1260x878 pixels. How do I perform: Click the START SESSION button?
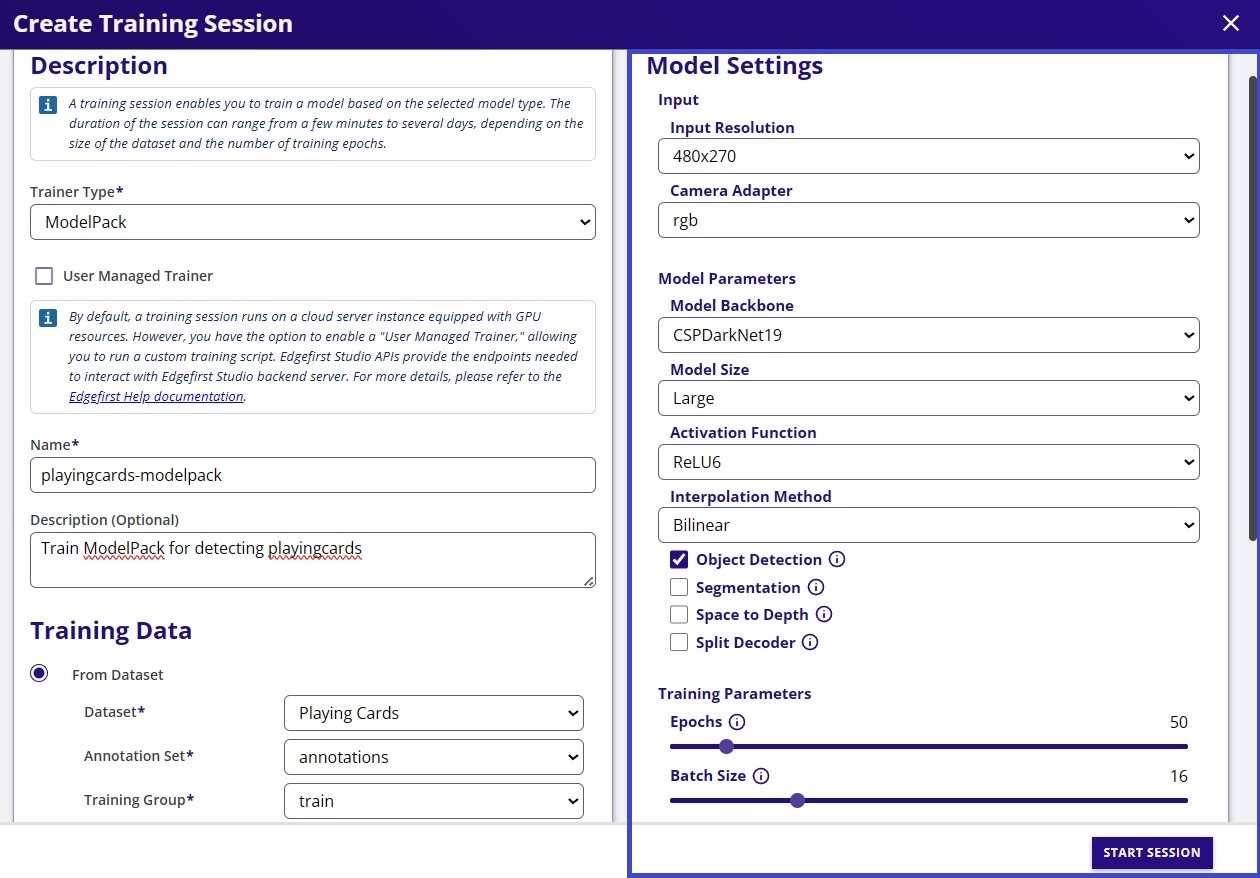pyautogui.click(x=1151, y=852)
